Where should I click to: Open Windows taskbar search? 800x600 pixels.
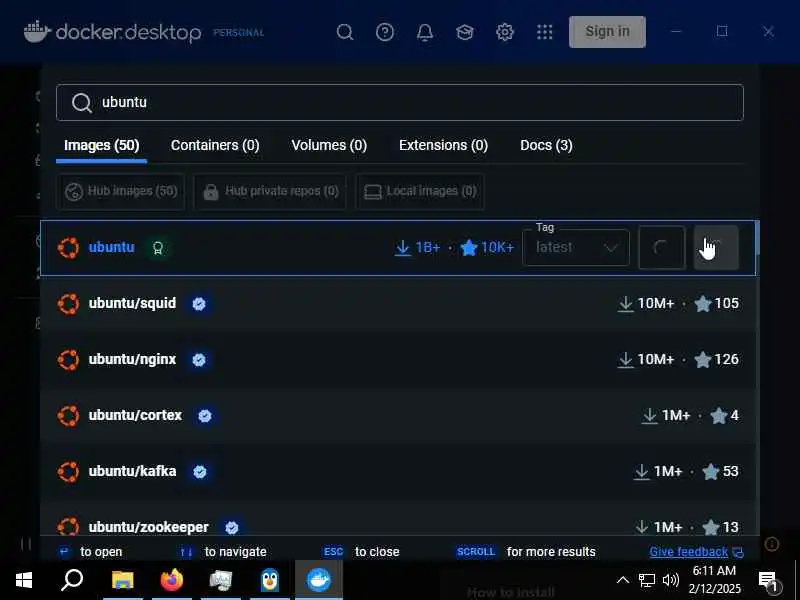72,580
